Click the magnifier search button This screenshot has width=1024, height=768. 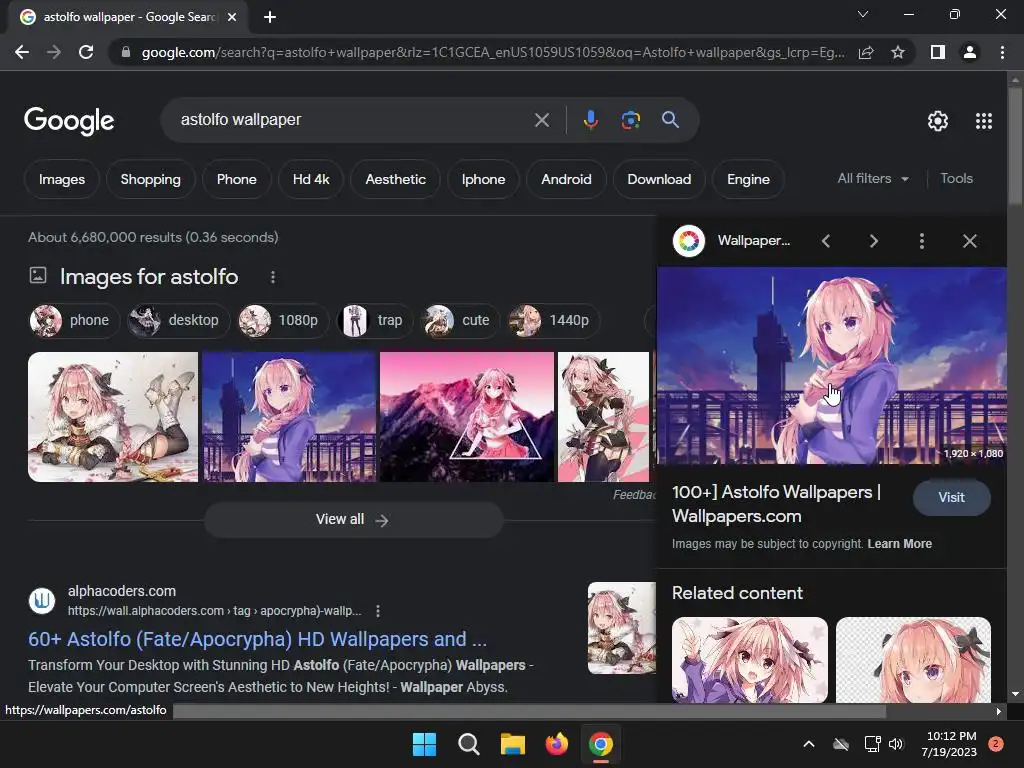click(670, 120)
